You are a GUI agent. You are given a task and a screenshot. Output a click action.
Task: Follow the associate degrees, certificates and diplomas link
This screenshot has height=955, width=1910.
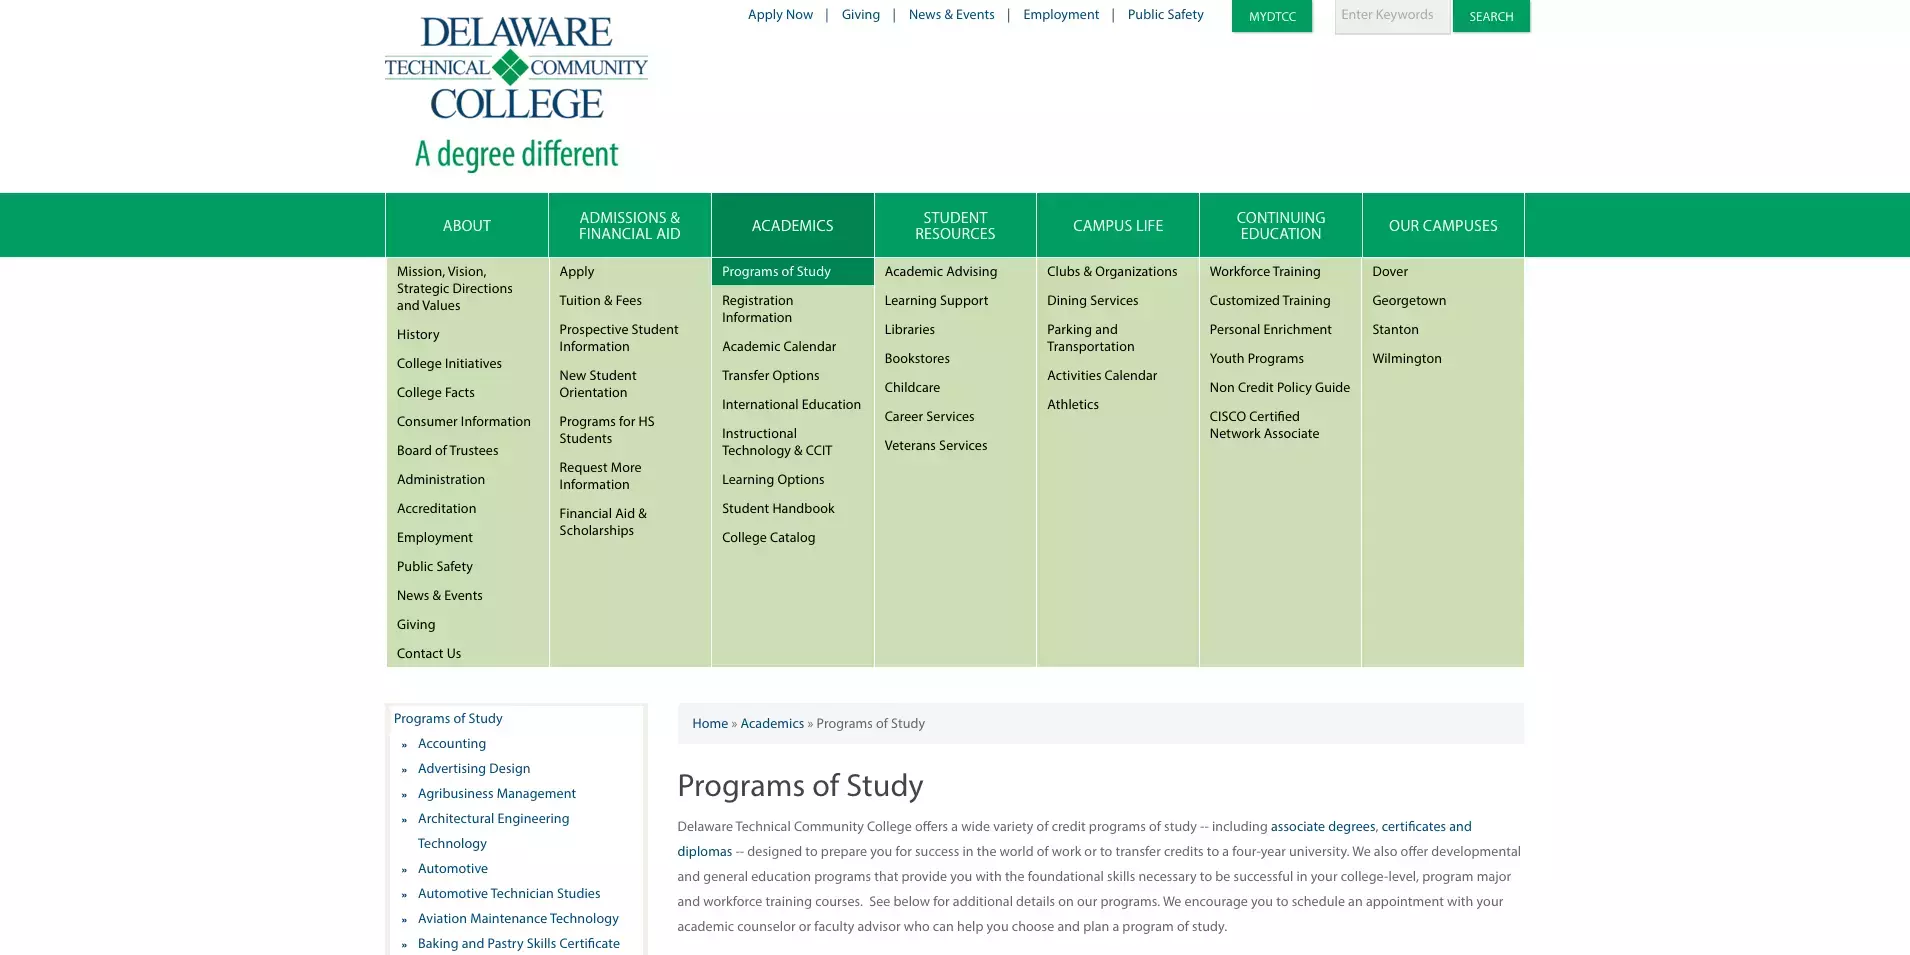(x=1371, y=827)
